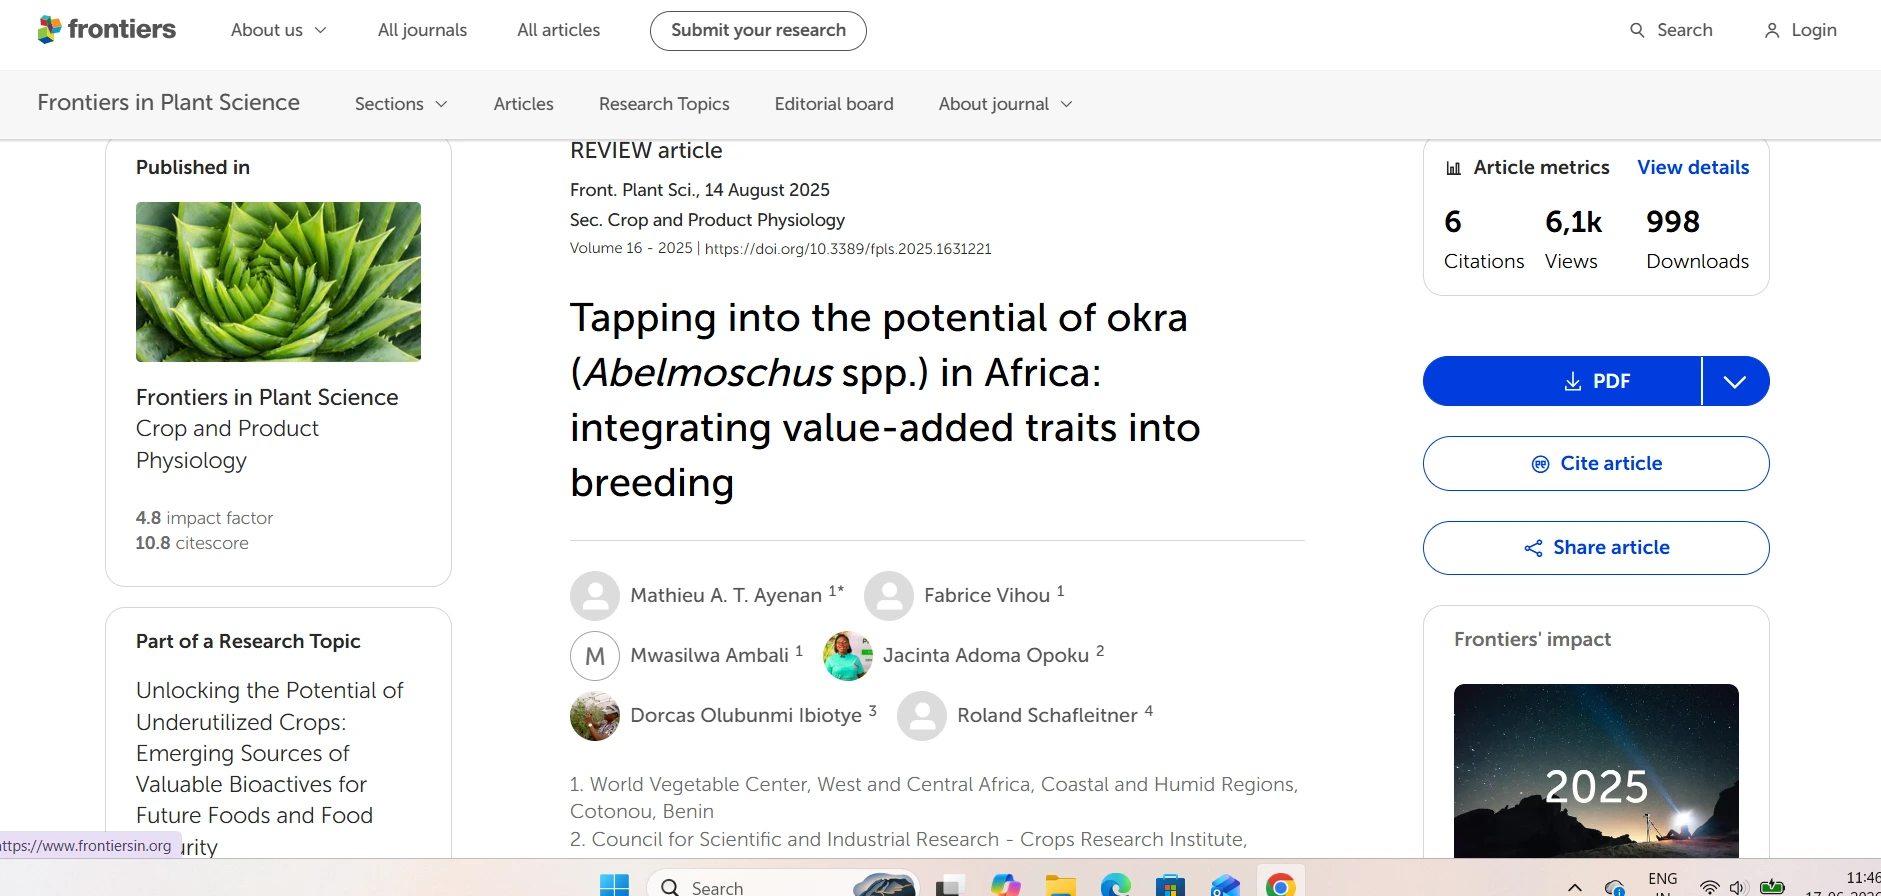Click Jacinta Adoma Opoku profile photo
The image size is (1881, 896).
848,656
